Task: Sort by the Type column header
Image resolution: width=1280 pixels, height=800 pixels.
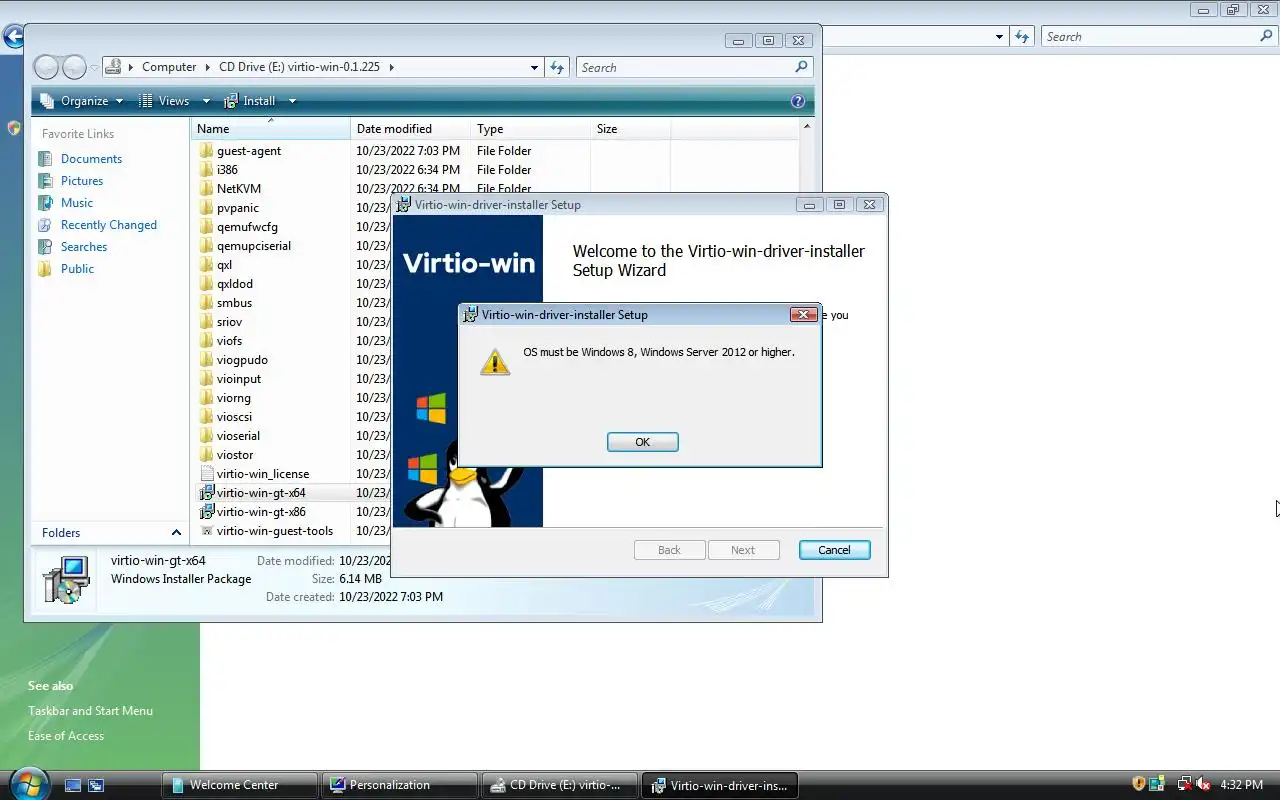Action: [530, 129]
